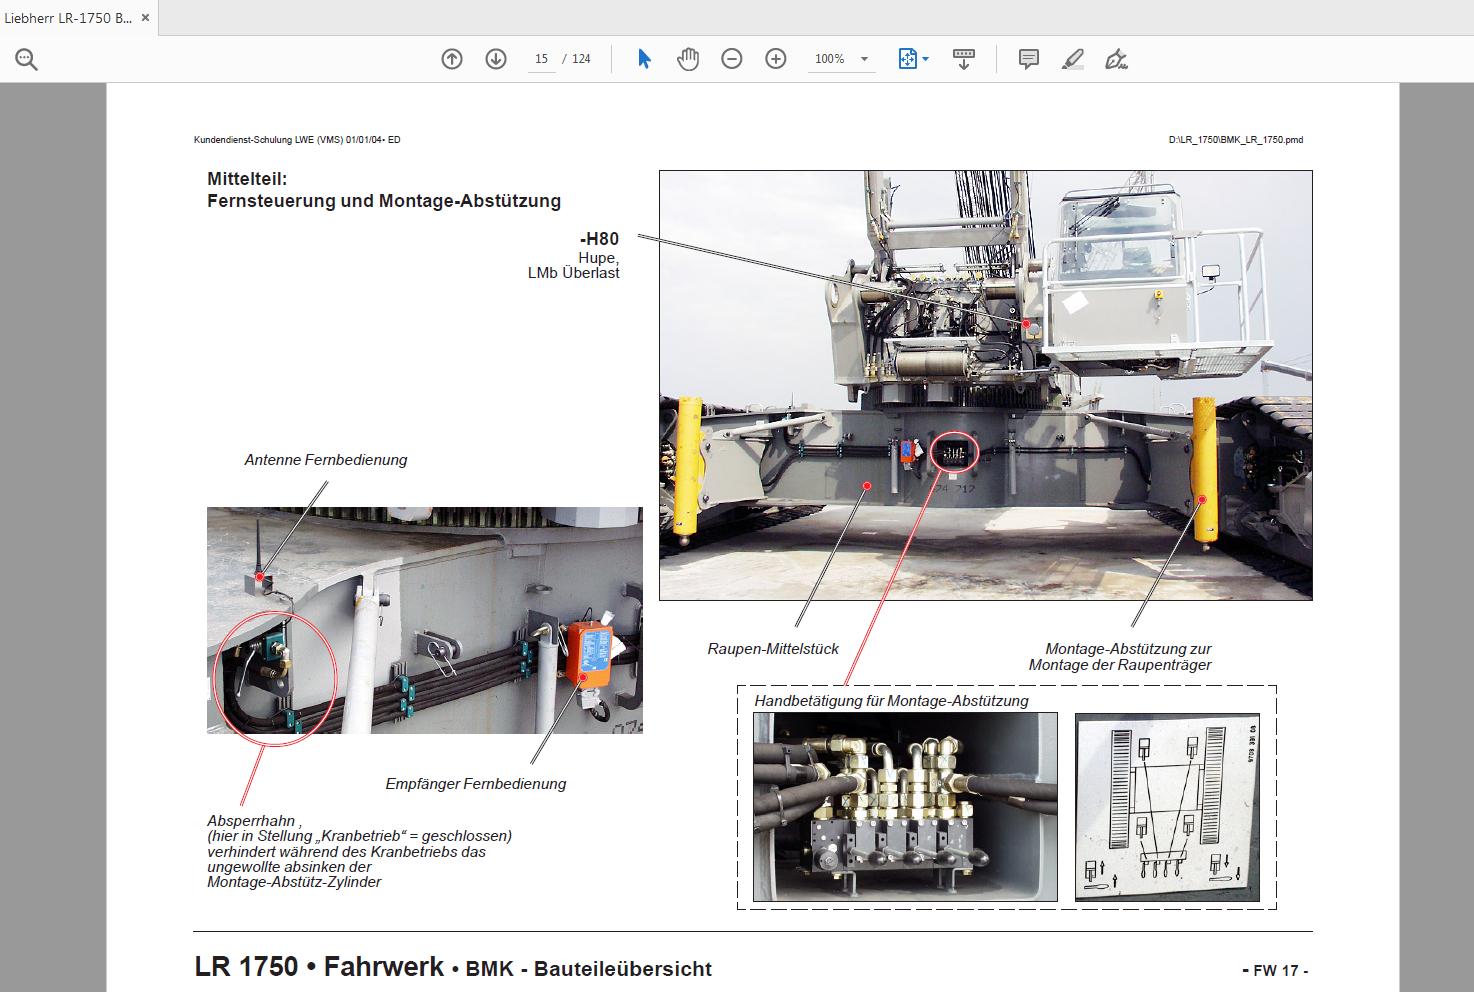The width and height of the screenshot is (1474, 992).
Task: Select the Liebherr LR-1750 document tab
Action: tap(70, 17)
